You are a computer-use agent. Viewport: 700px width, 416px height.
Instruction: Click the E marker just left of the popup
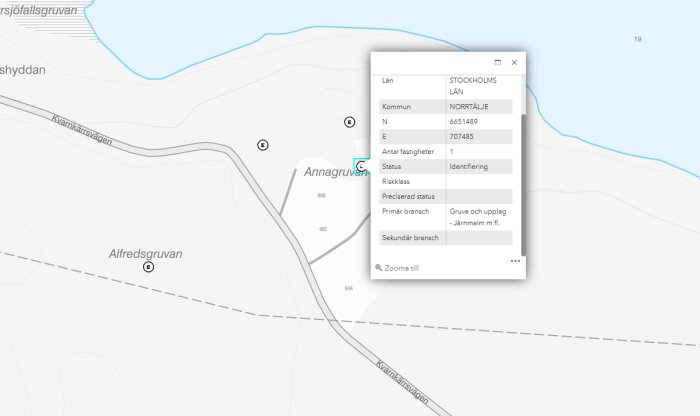(350, 122)
